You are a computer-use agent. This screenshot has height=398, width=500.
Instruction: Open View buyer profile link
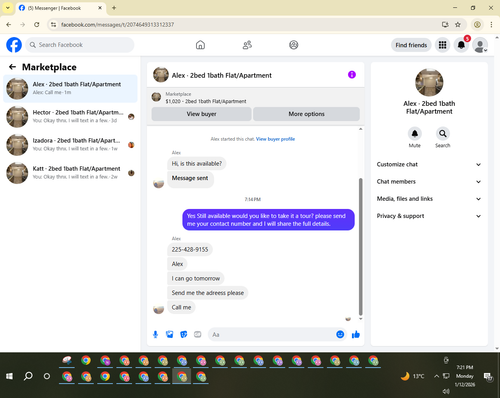(x=275, y=139)
